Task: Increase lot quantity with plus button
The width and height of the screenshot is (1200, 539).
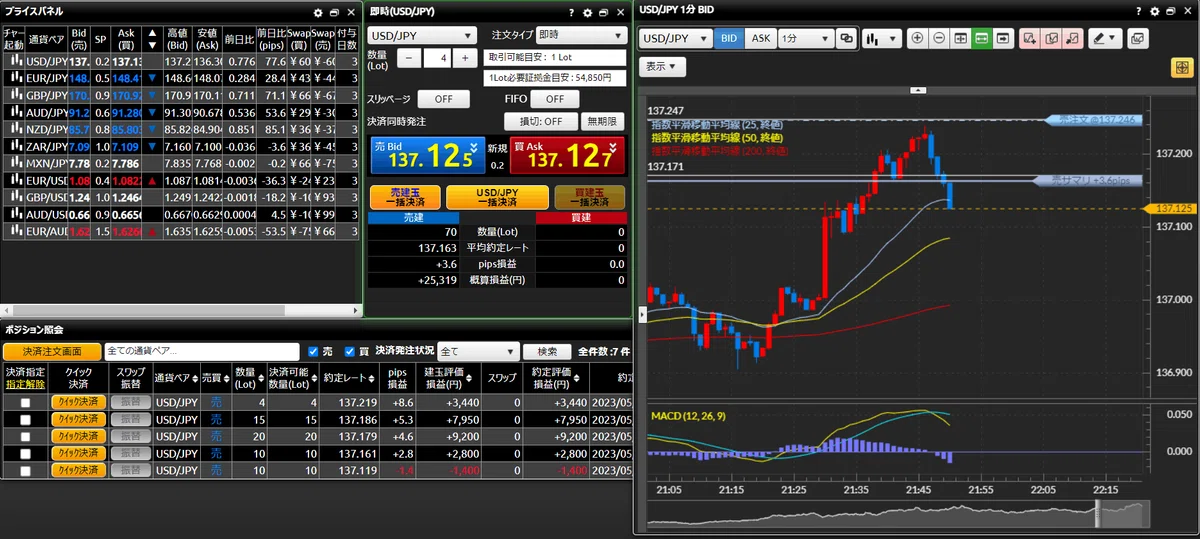Action: 464,58
